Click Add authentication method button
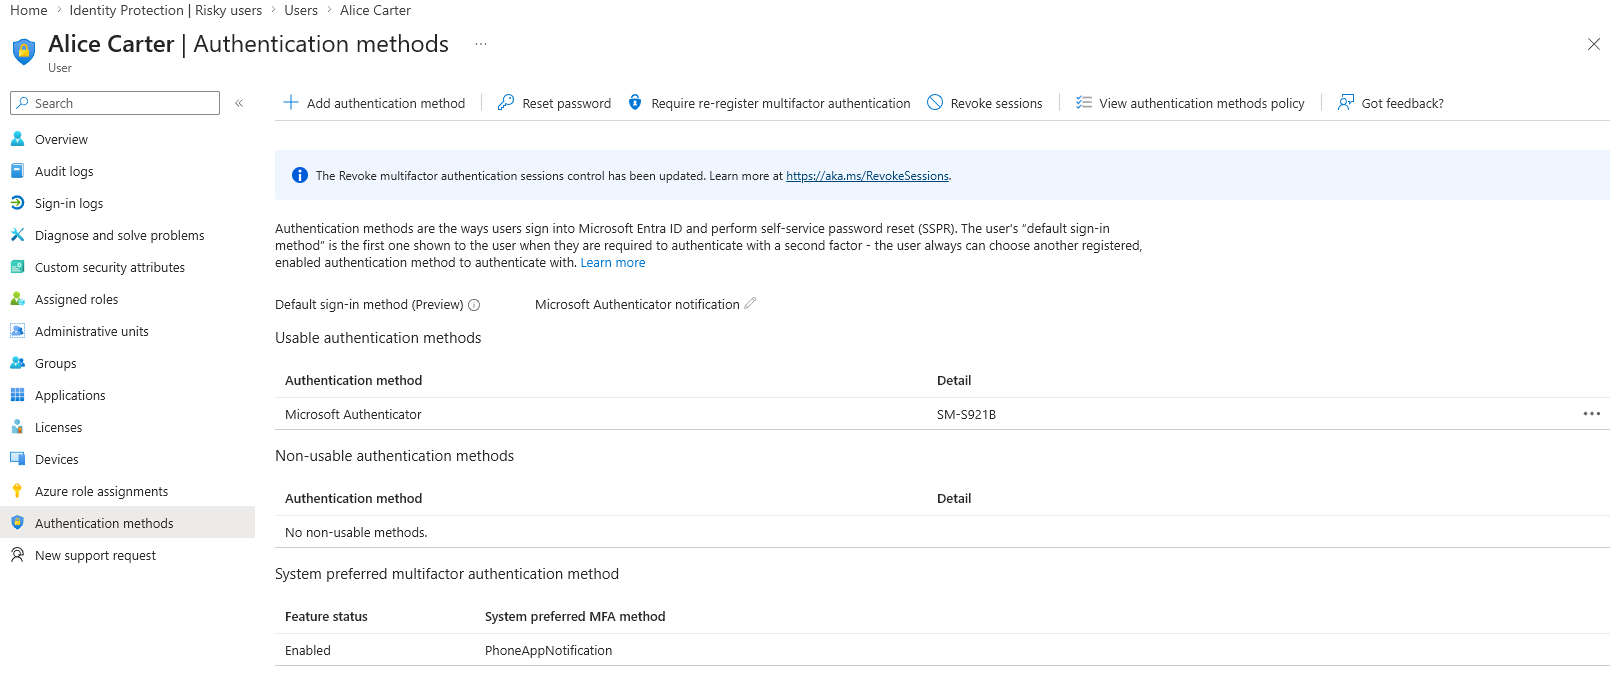Viewport: 1621px width, 693px height. [374, 103]
